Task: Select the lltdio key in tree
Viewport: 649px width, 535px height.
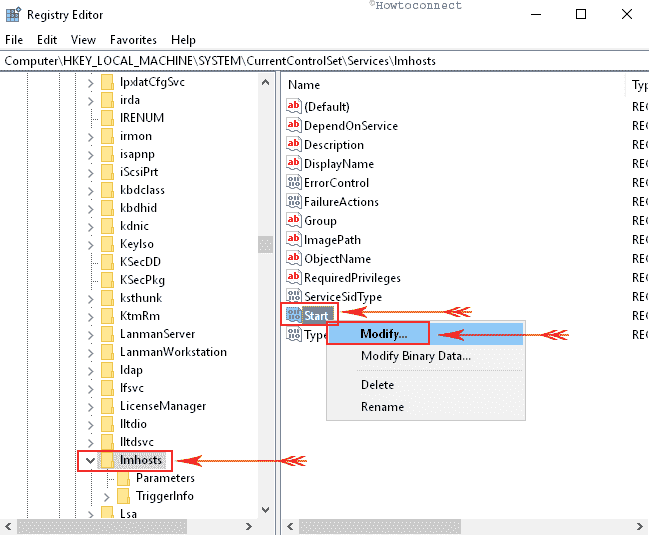Action: (133, 424)
